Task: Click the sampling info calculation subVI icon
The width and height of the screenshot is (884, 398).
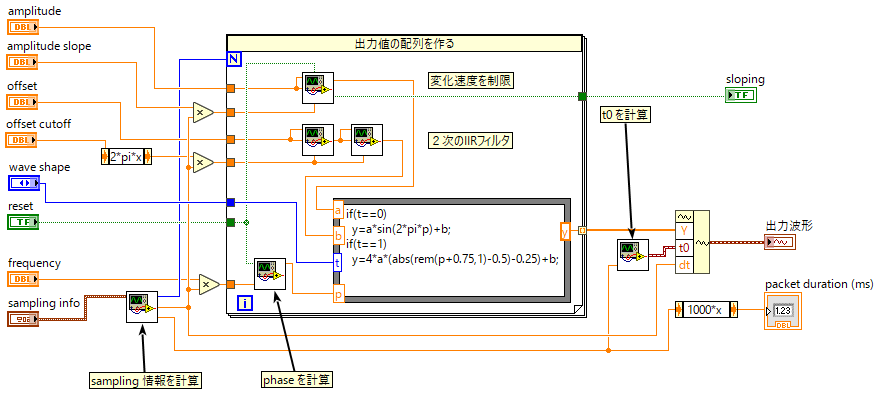Action: (142, 307)
